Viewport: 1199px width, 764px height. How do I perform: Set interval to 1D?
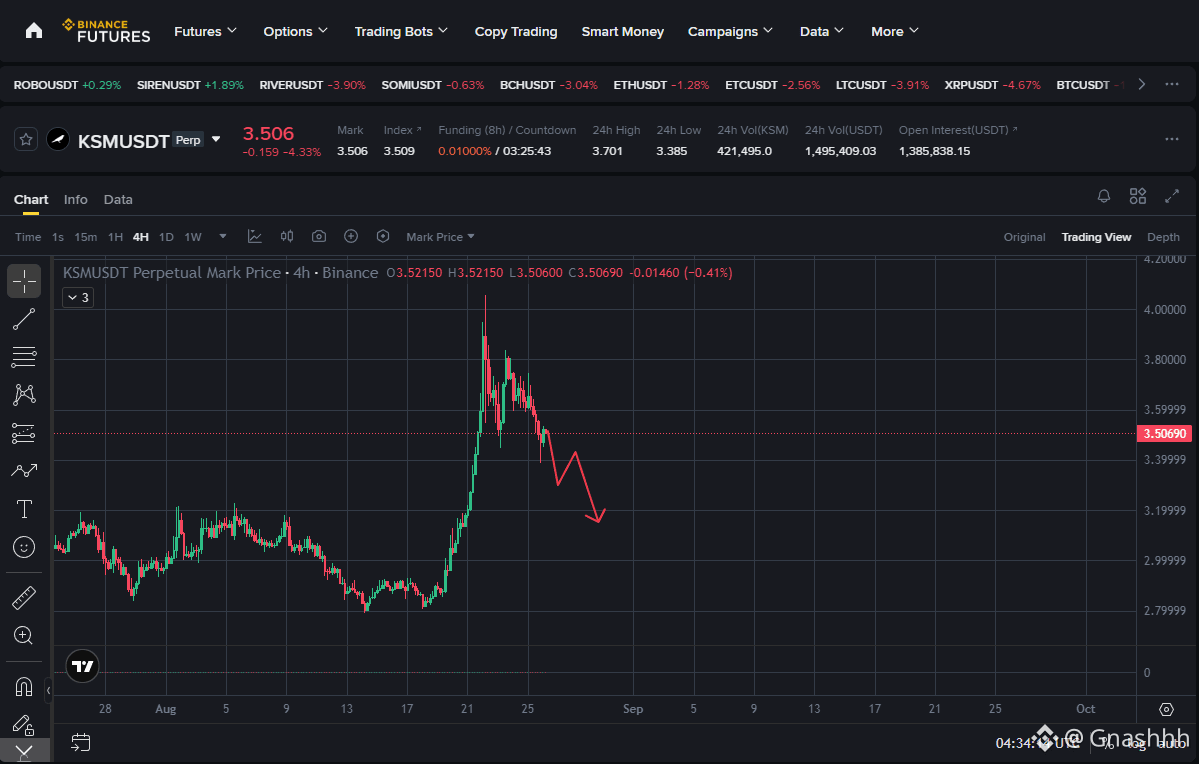pyautogui.click(x=166, y=237)
